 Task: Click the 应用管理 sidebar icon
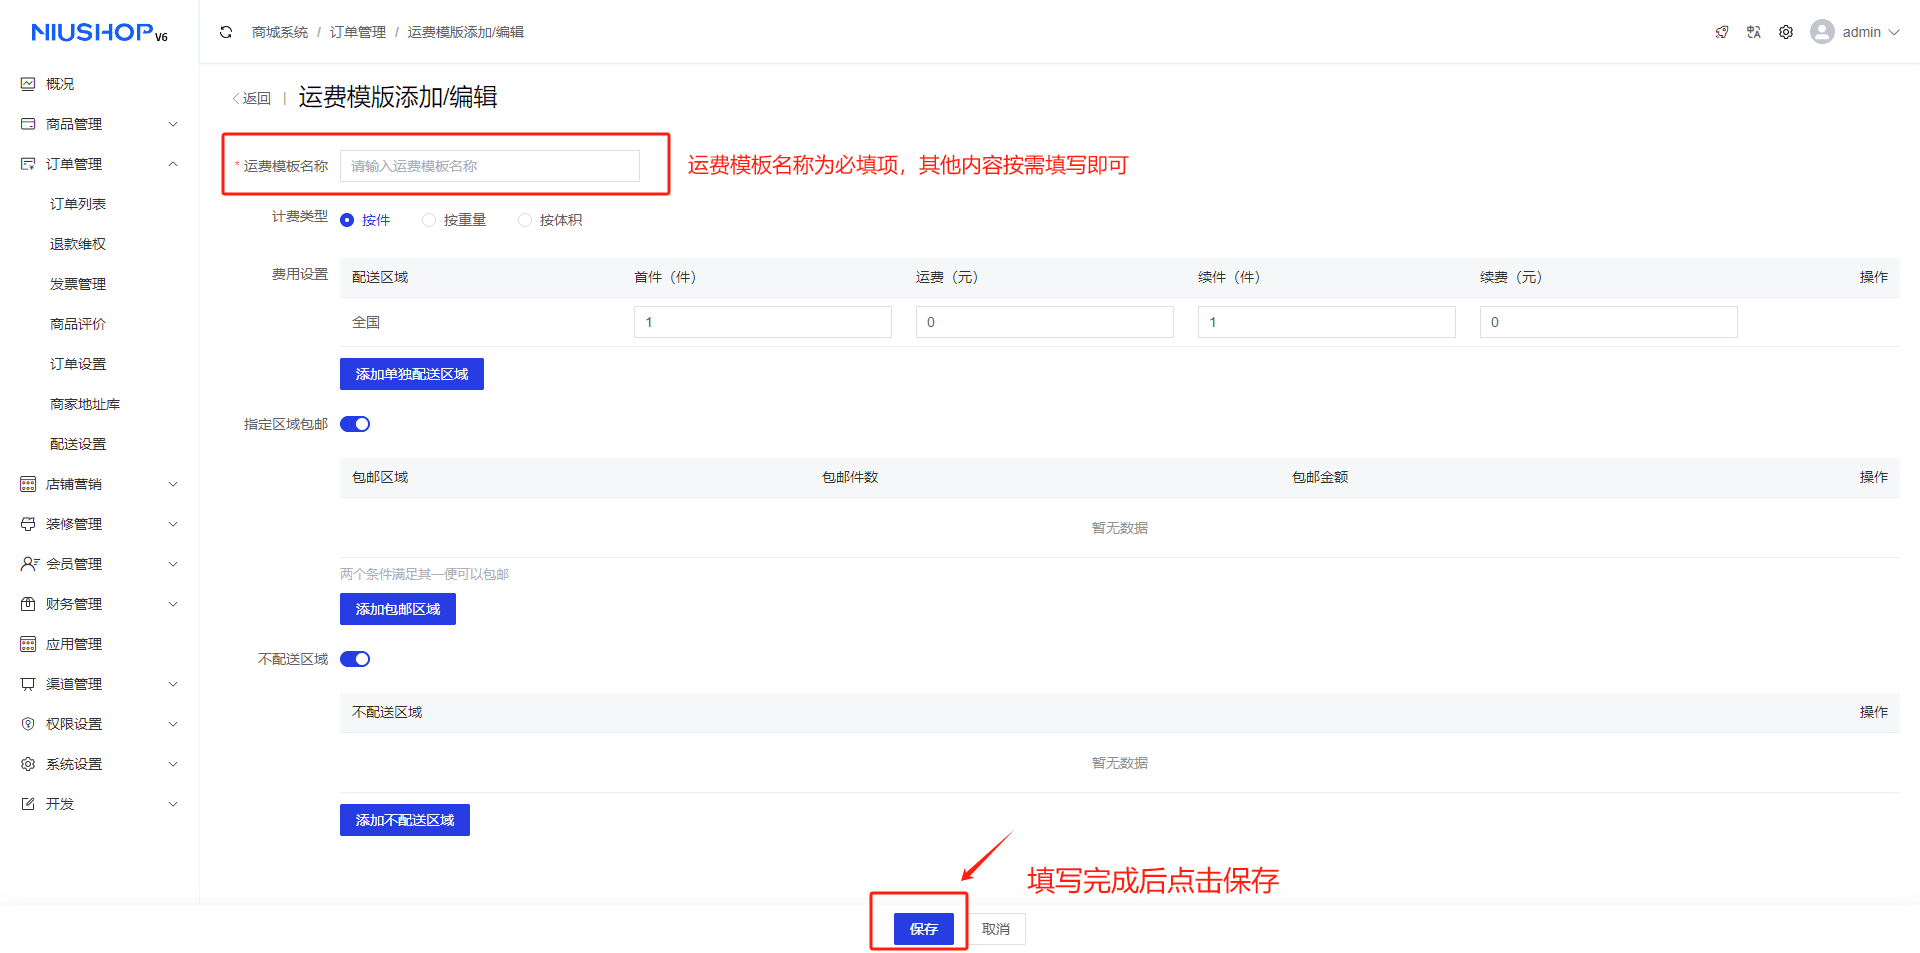pyautogui.click(x=28, y=644)
